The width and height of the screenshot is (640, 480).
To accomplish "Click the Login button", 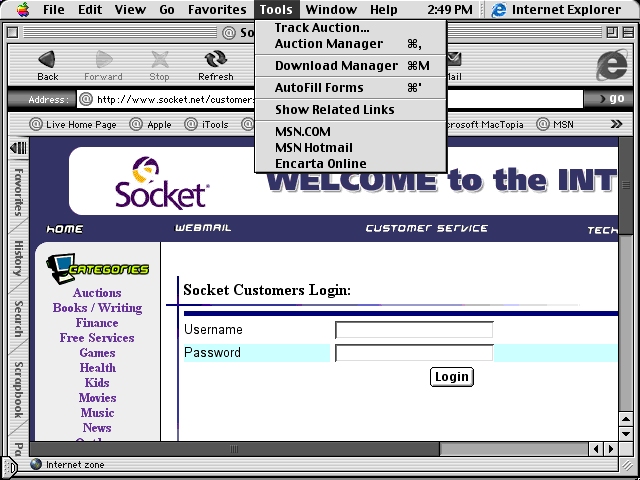I will 452,377.
